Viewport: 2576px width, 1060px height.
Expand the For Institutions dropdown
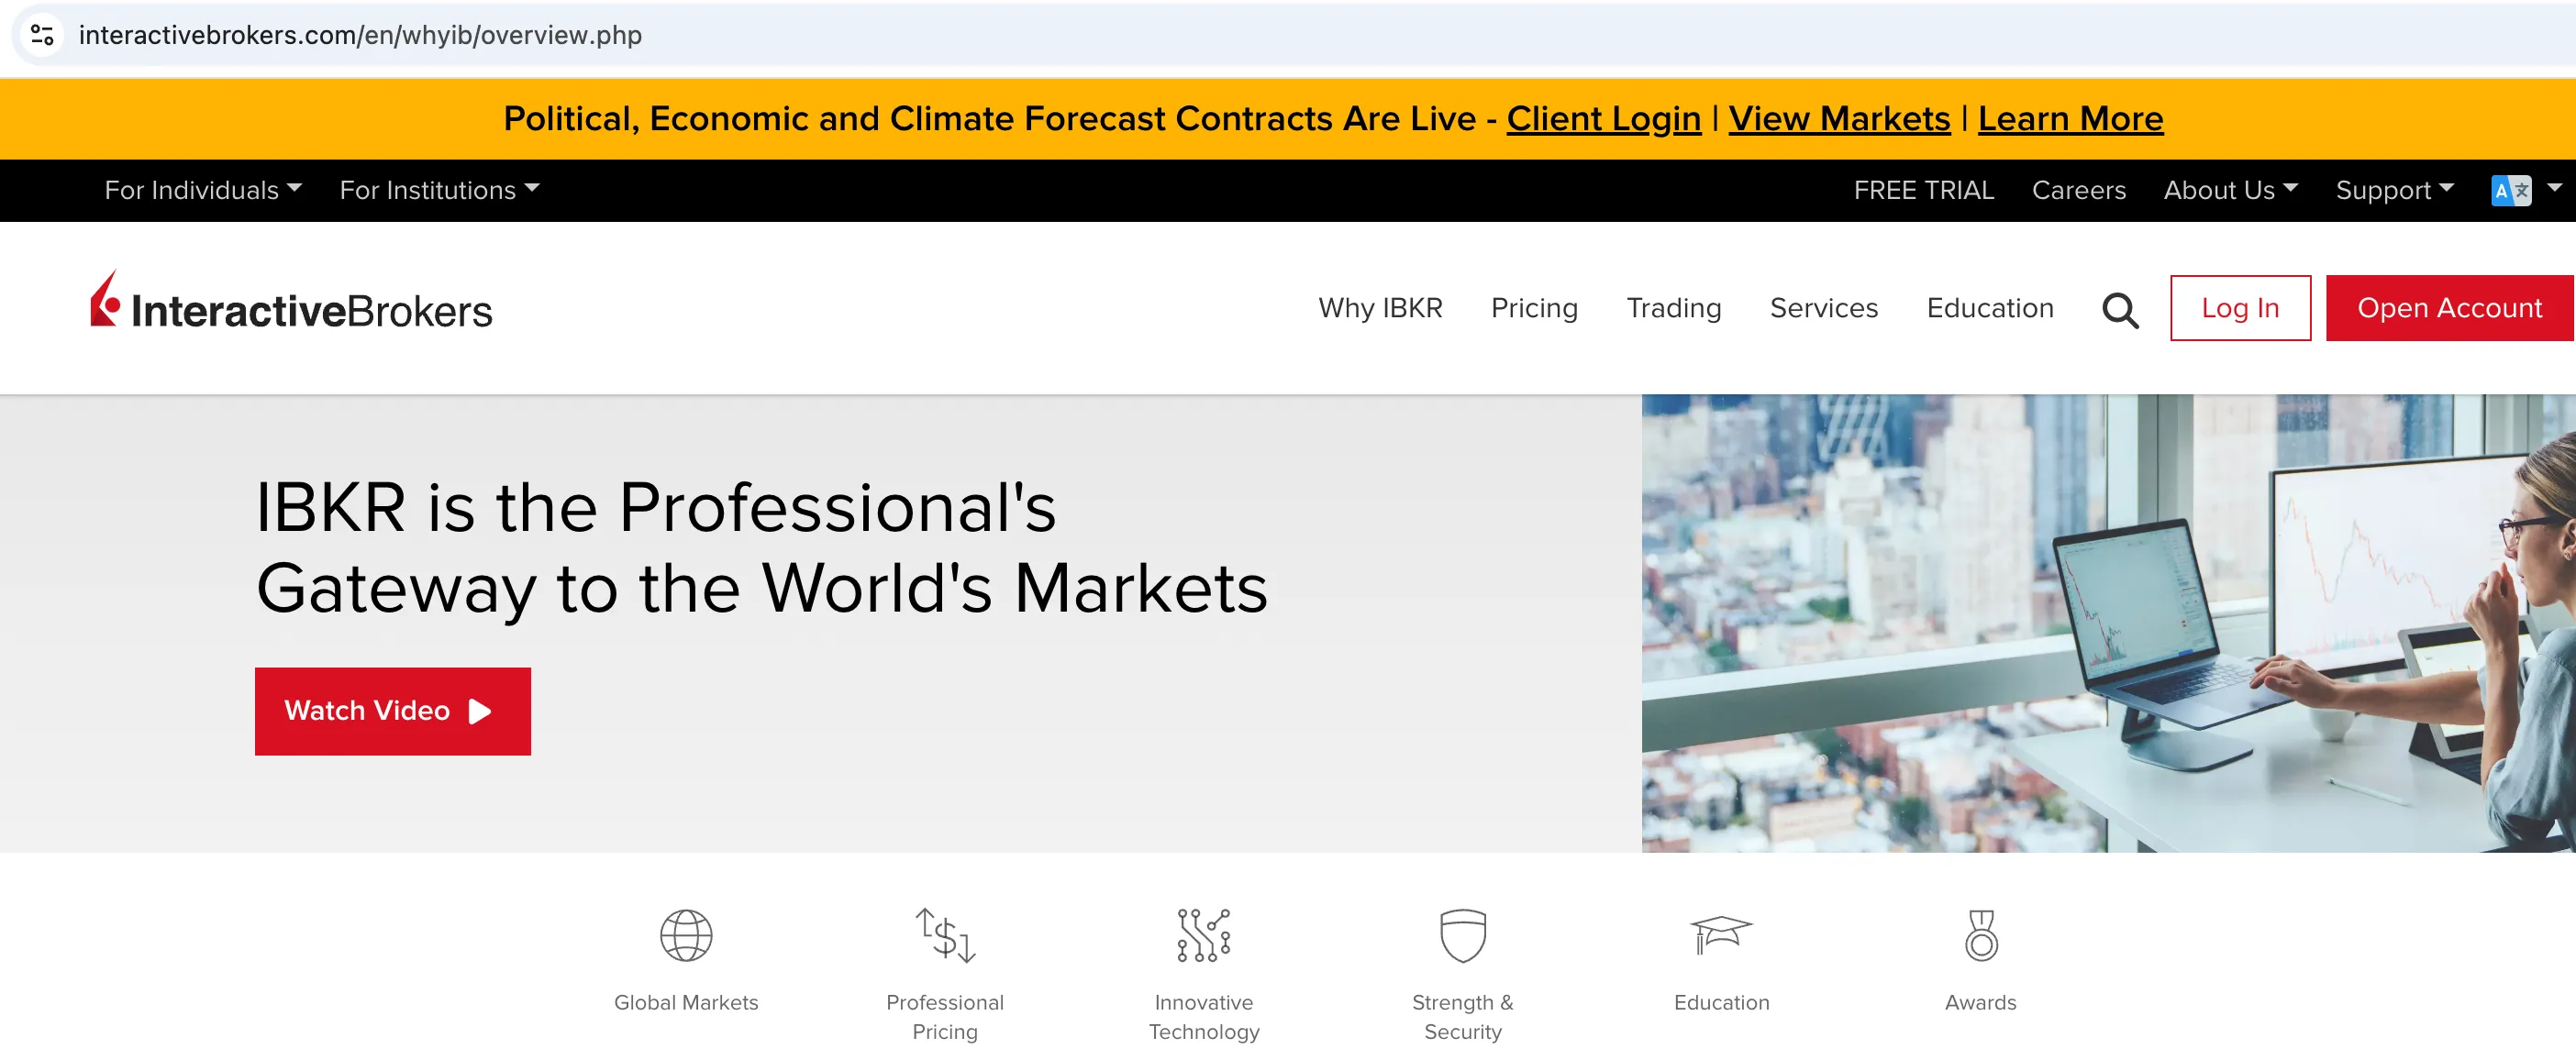pos(439,190)
